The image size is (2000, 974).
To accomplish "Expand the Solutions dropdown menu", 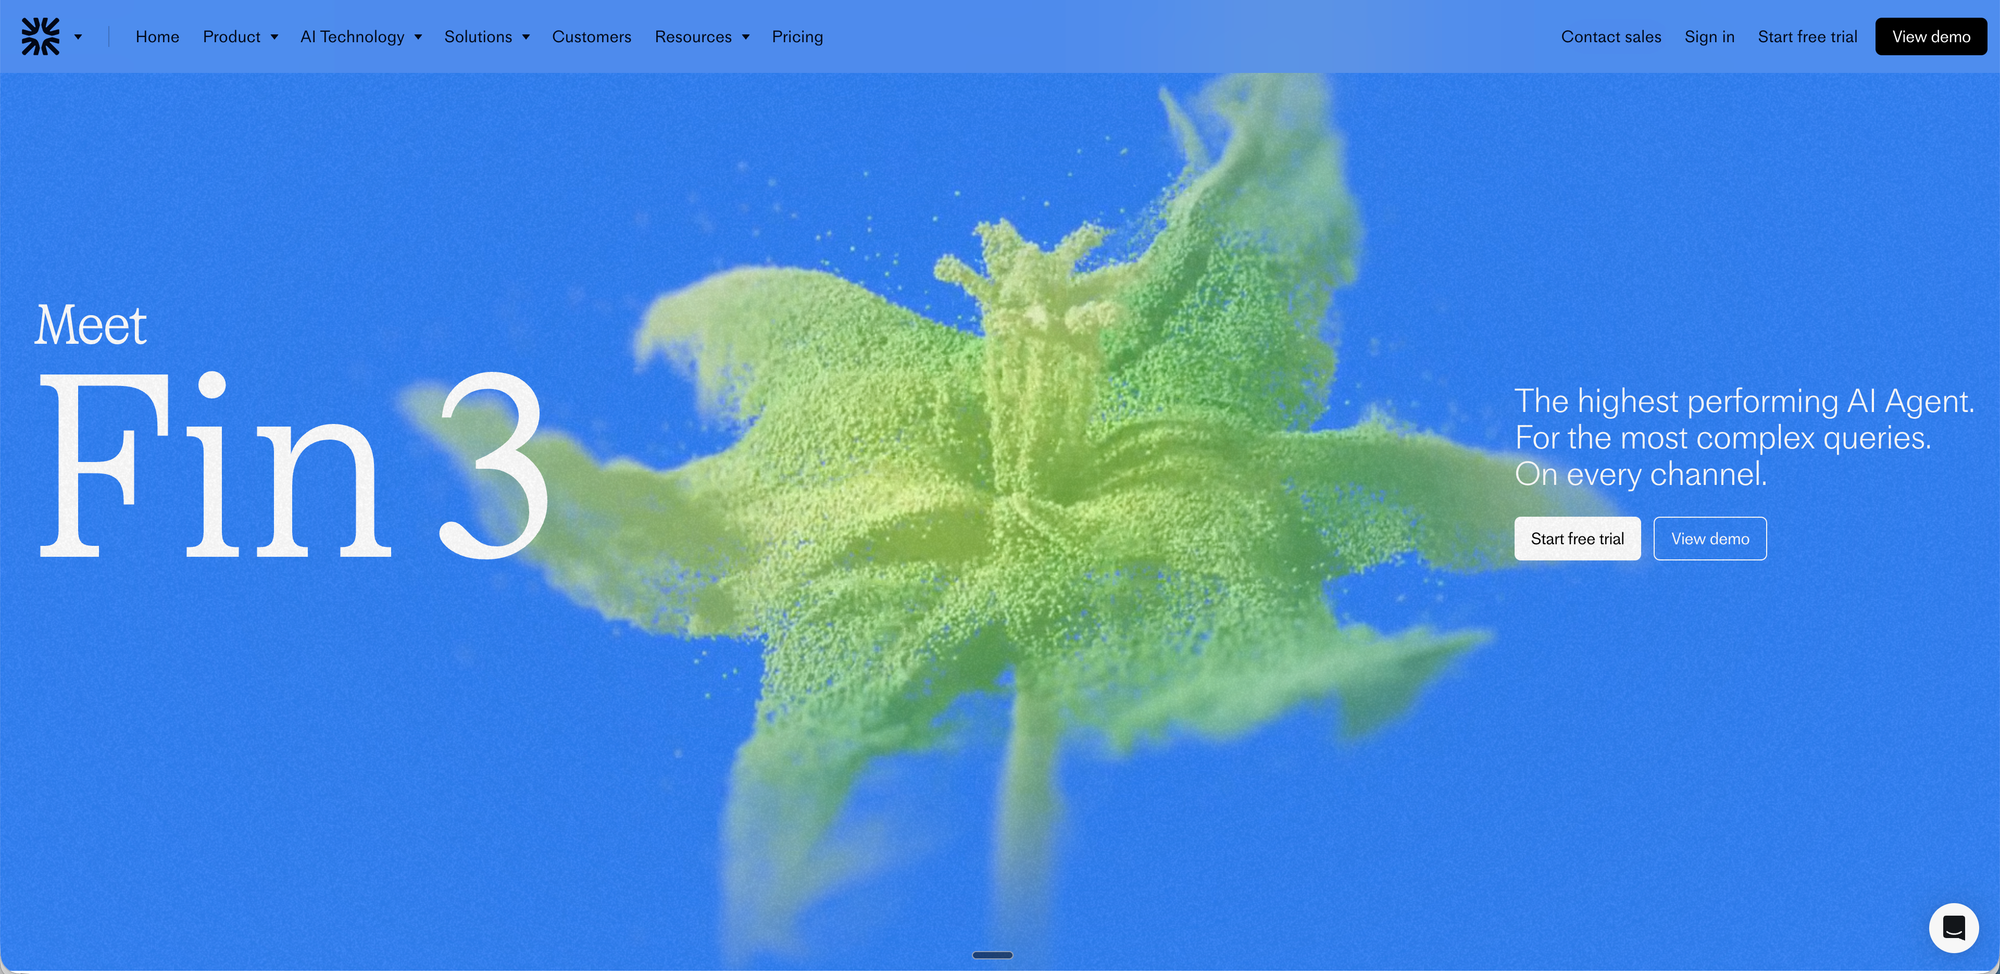I will [487, 37].
